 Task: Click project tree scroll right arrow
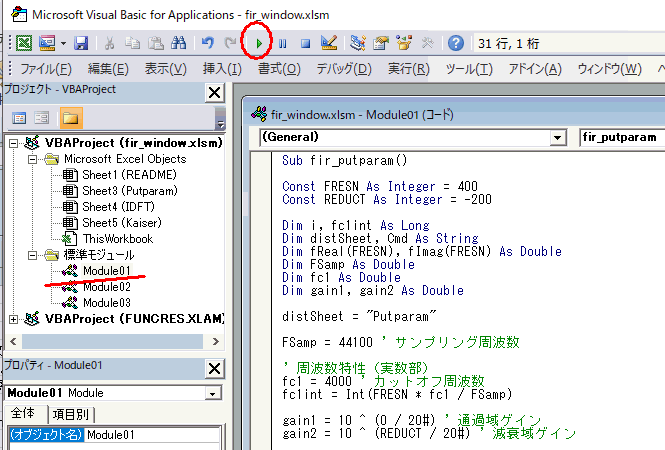point(215,341)
